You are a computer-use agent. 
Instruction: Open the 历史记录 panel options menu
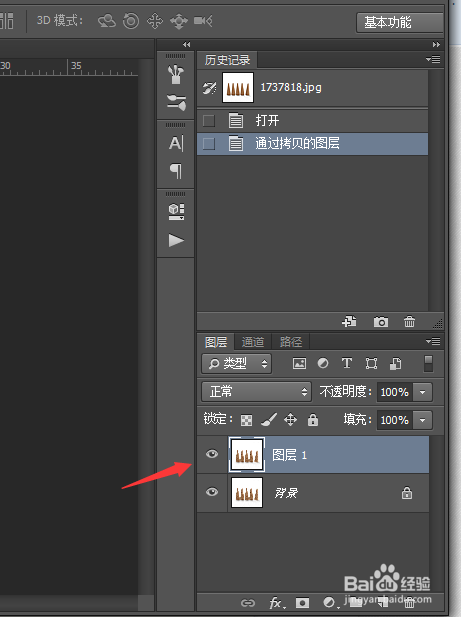tap(433, 60)
